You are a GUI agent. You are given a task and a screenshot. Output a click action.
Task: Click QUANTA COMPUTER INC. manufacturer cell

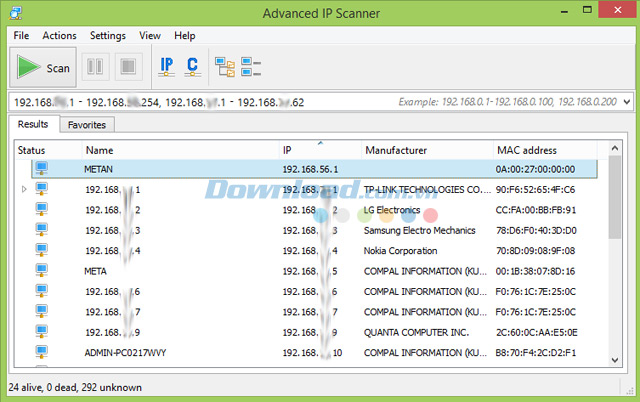point(416,333)
